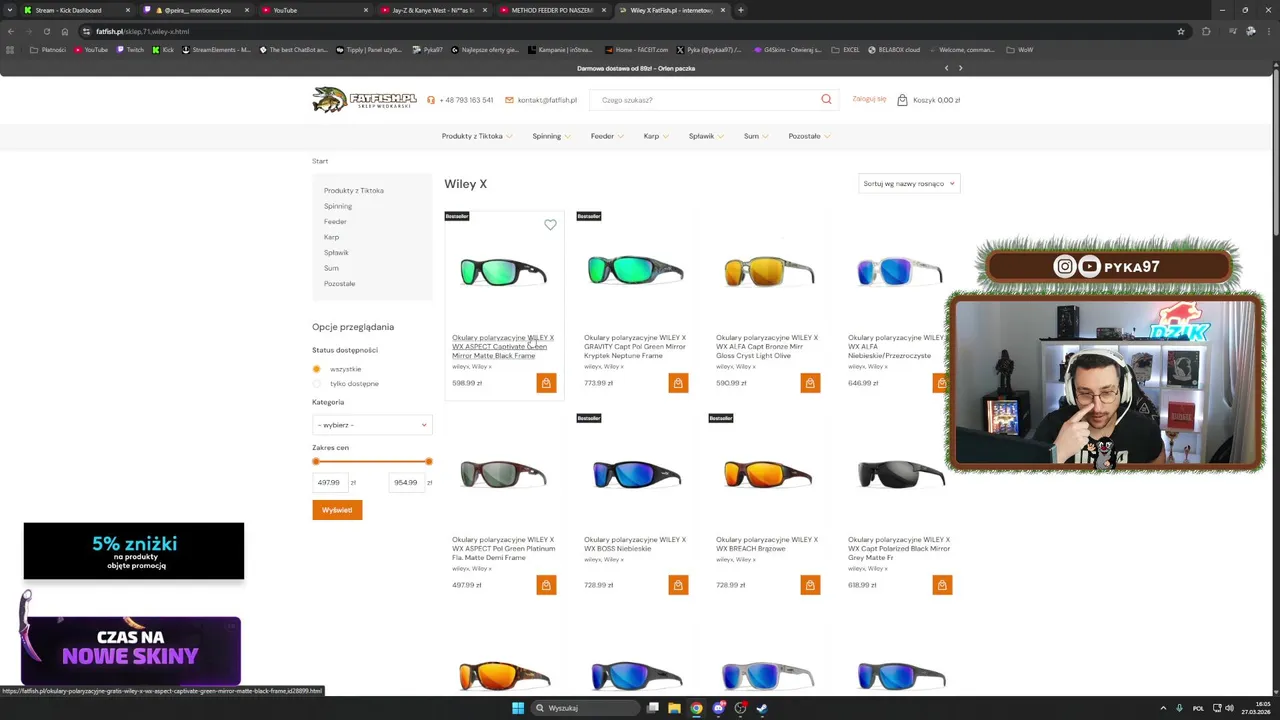Click the maximum price field 954,99

coord(406,482)
